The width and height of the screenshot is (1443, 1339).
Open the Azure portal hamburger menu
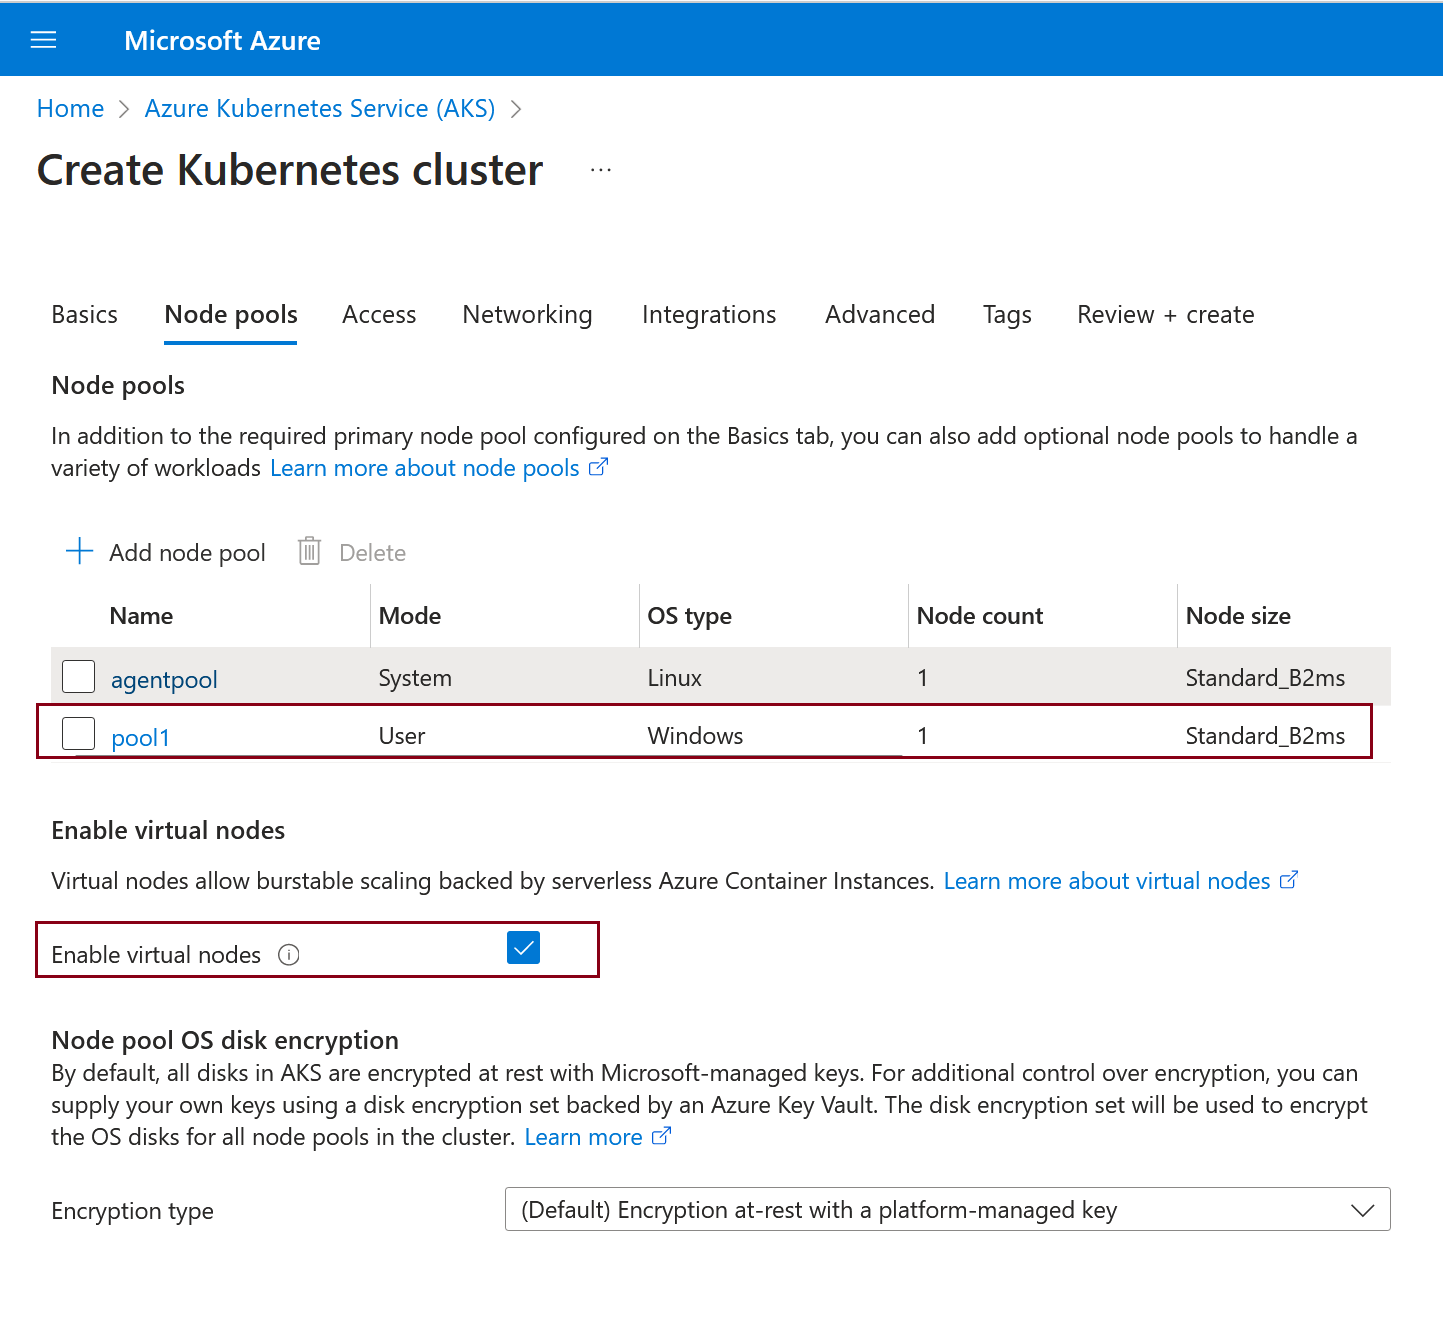43,39
